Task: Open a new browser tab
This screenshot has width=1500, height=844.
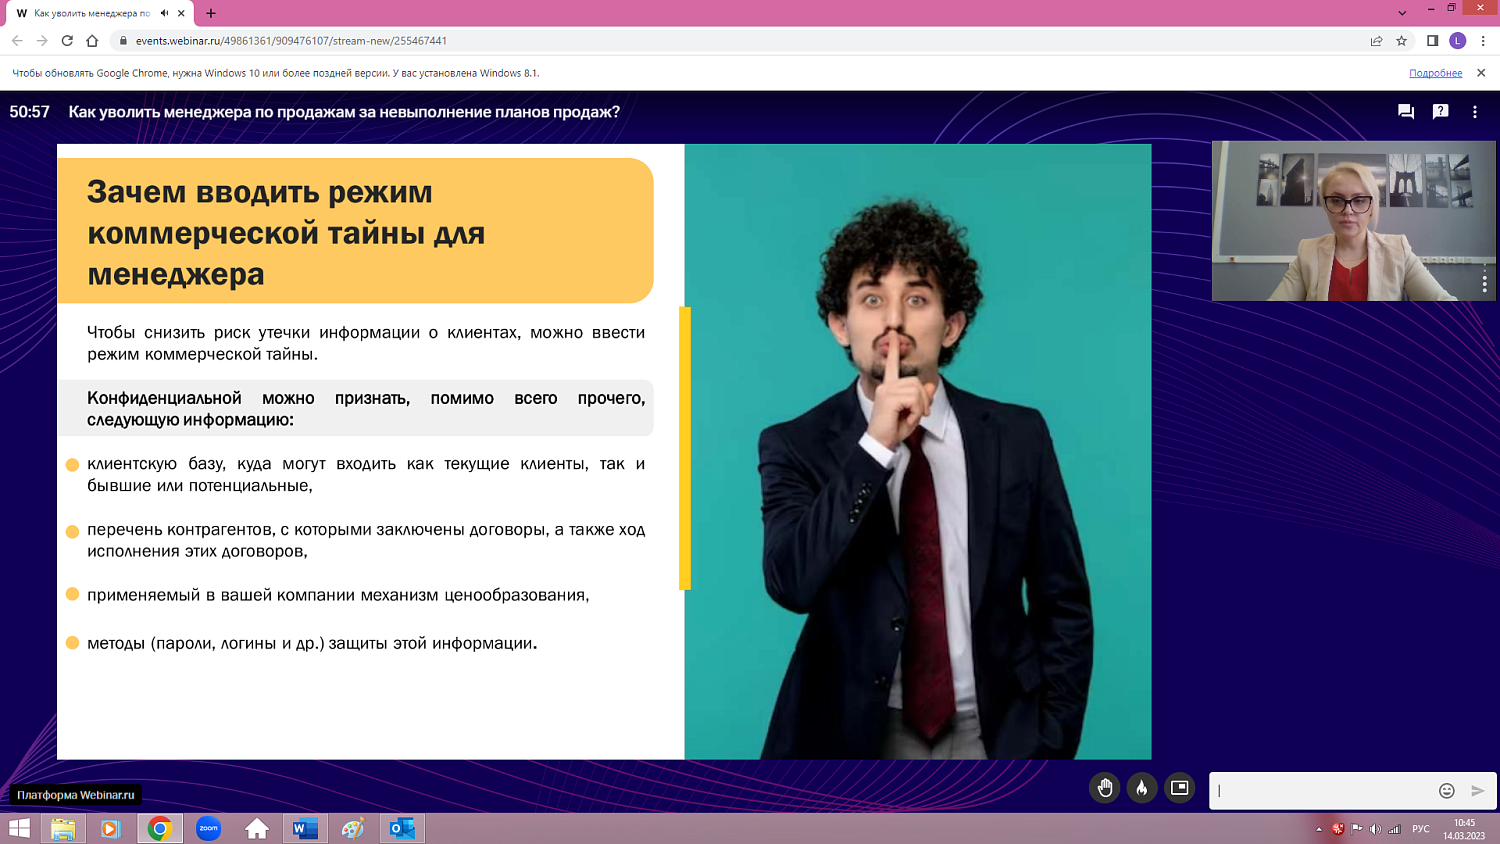Action: click(210, 13)
